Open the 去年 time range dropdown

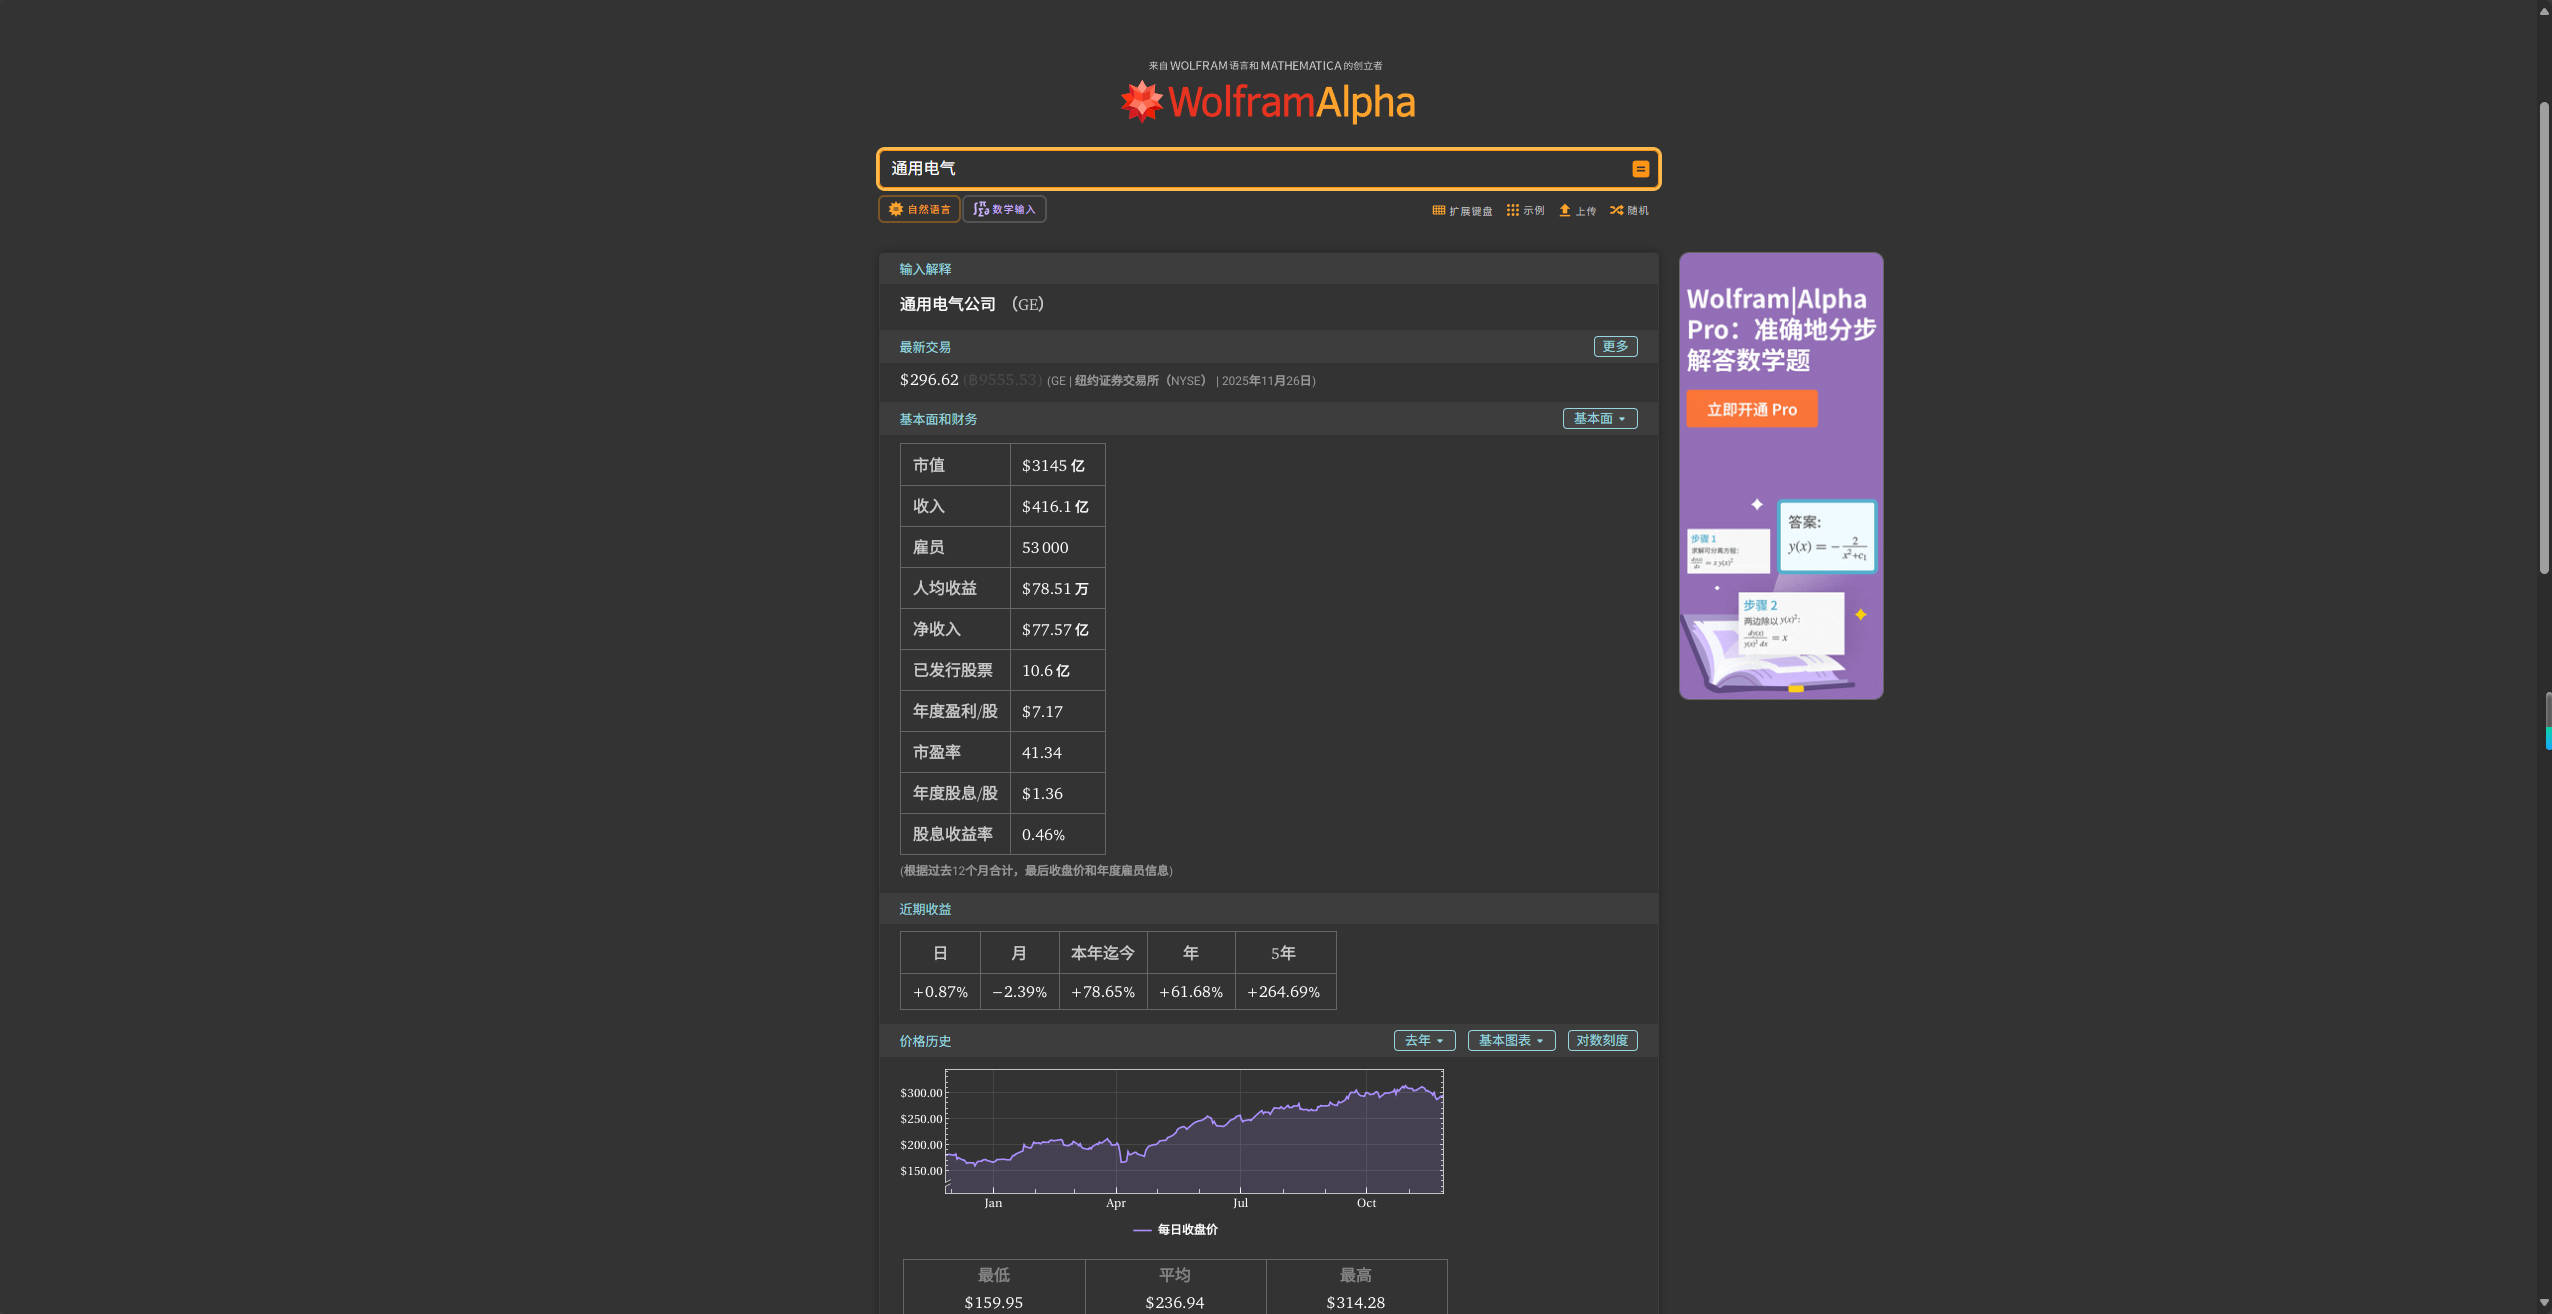pos(1424,1040)
